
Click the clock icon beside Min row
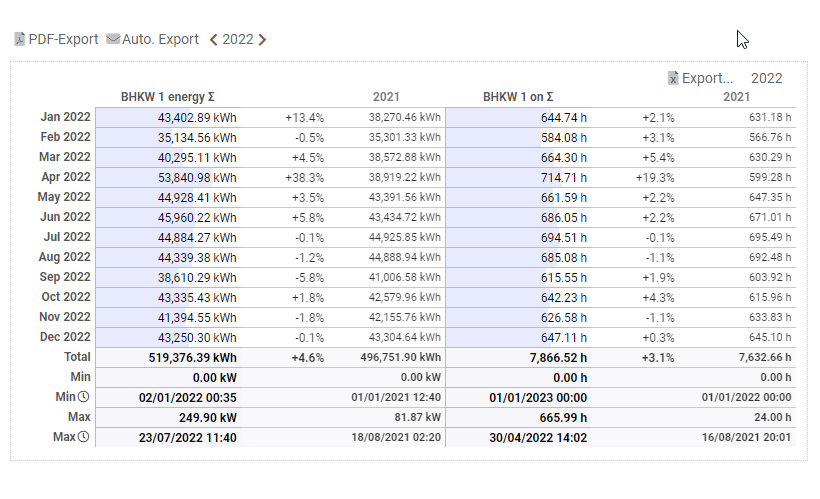tap(84, 397)
